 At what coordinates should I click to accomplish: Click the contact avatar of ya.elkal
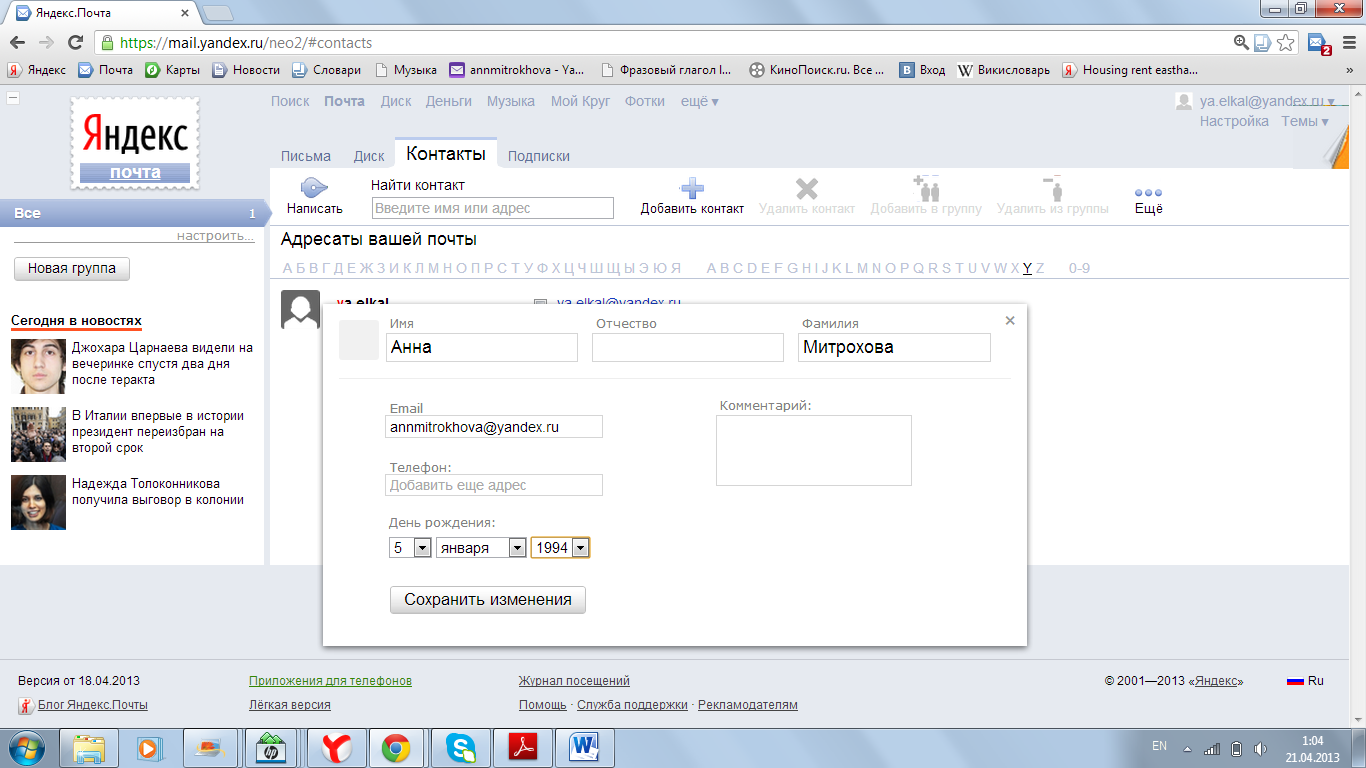300,309
